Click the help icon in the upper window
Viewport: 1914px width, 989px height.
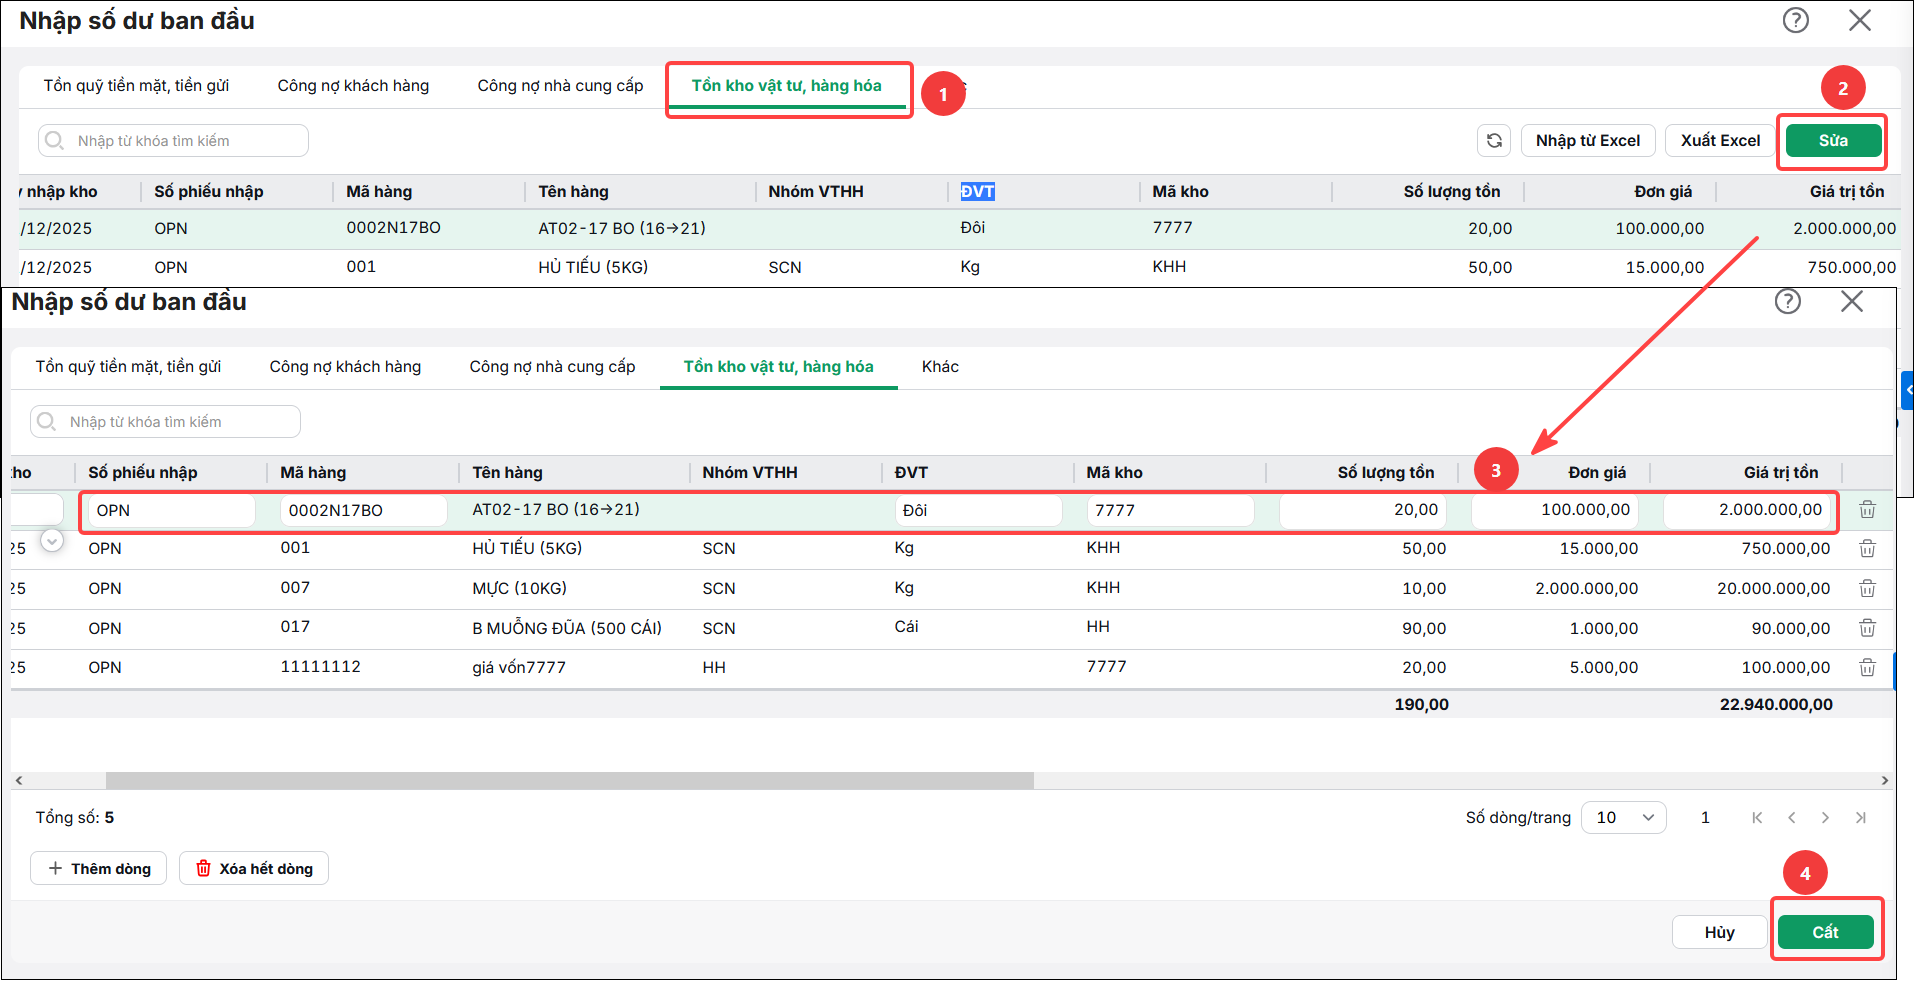pyautogui.click(x=1796, y=20)
